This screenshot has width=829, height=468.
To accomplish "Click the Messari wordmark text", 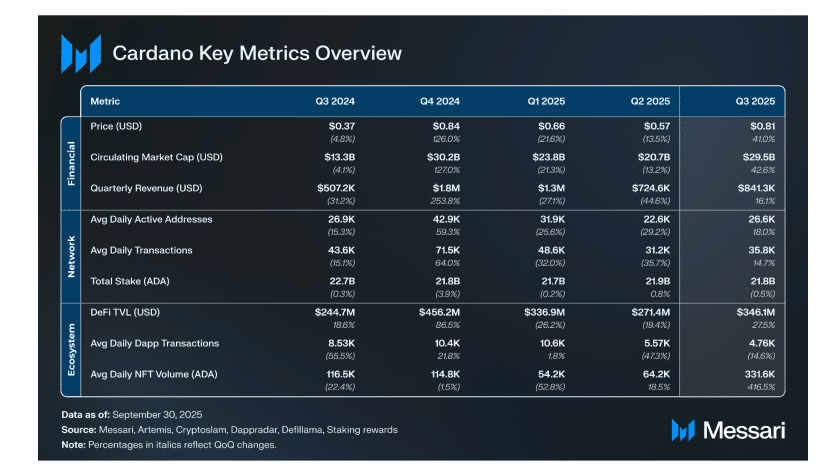I will (745, 430).
